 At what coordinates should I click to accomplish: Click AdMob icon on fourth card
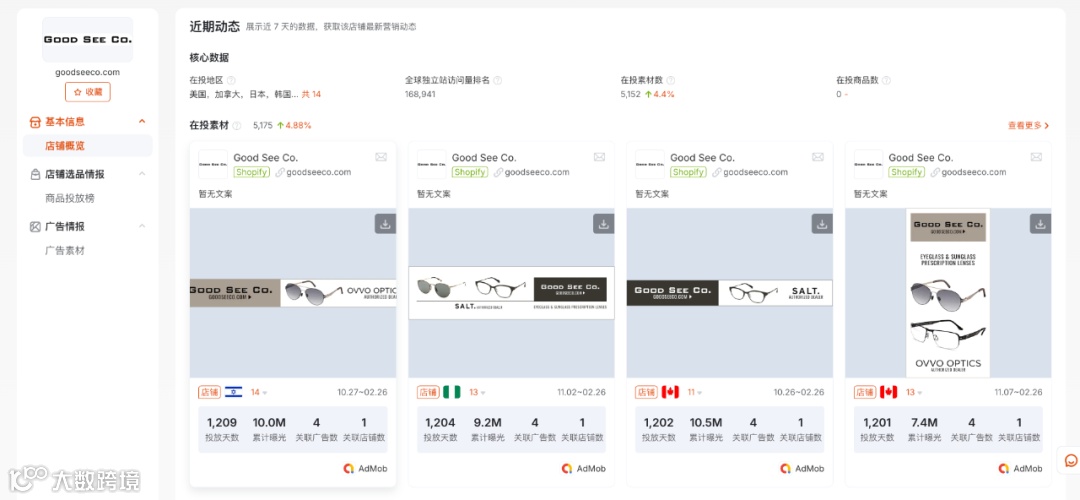pos(1004,468)
